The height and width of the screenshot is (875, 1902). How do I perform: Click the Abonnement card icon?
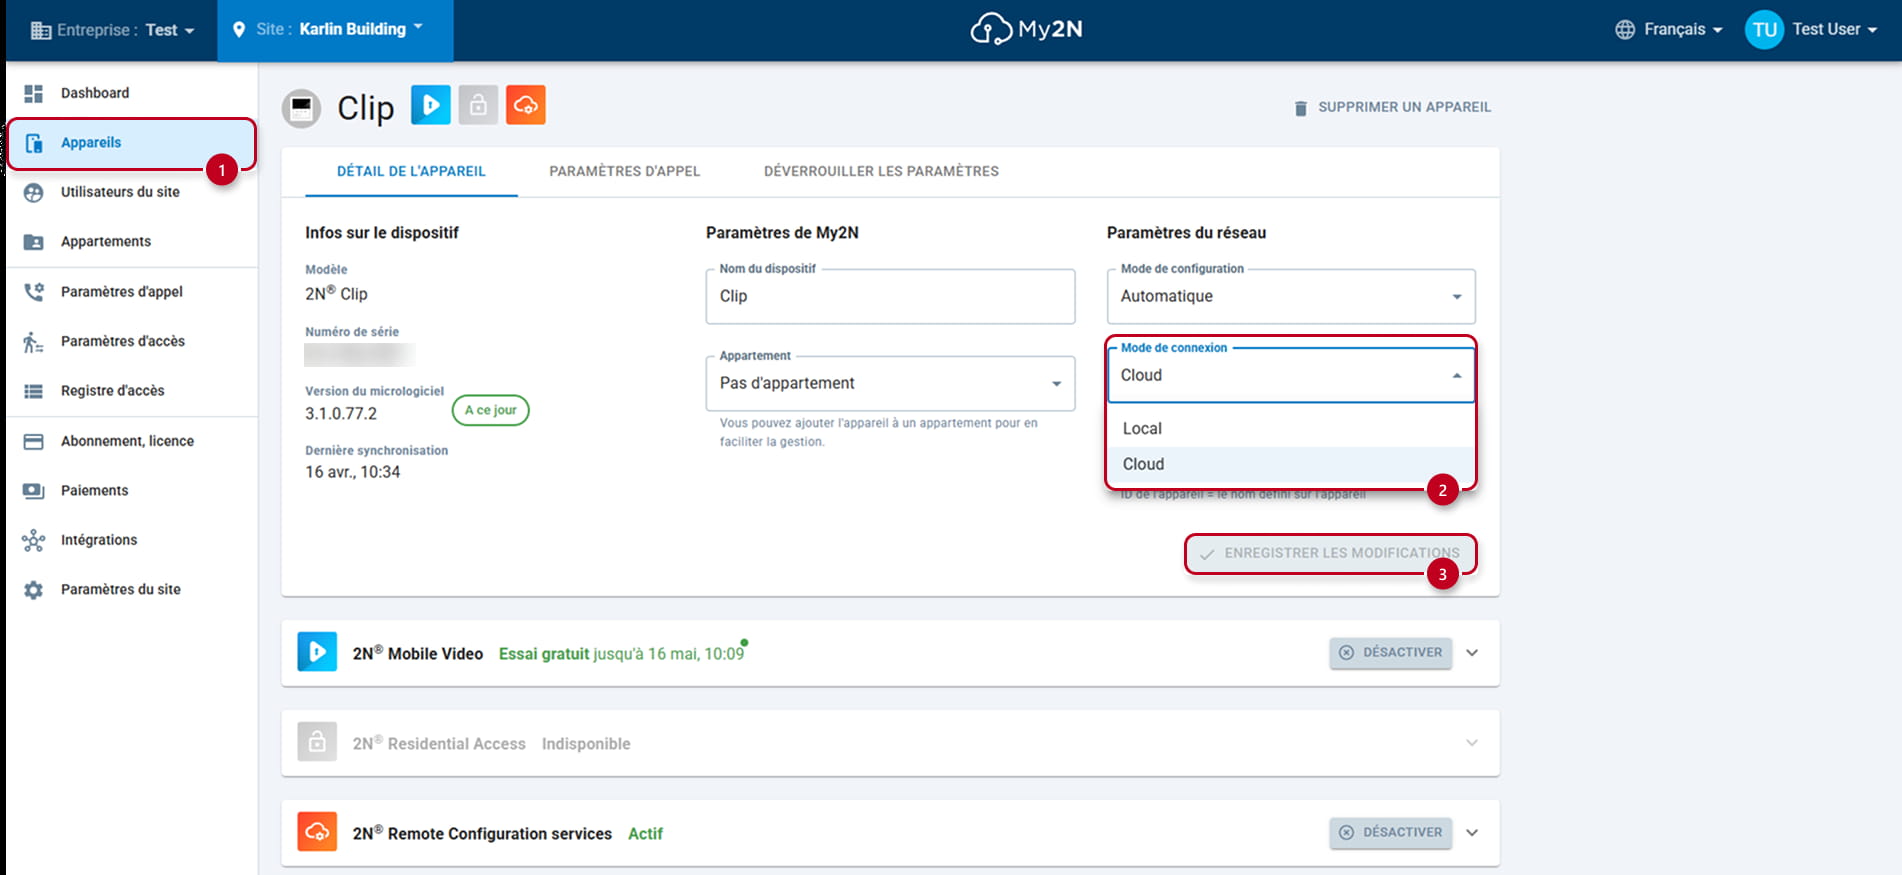[x=33, y=441]
